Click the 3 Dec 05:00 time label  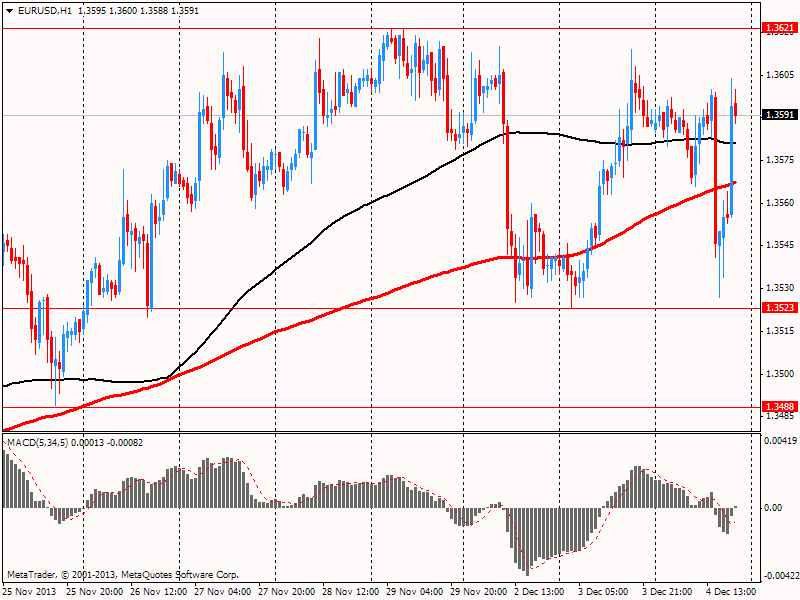point(604,592)
